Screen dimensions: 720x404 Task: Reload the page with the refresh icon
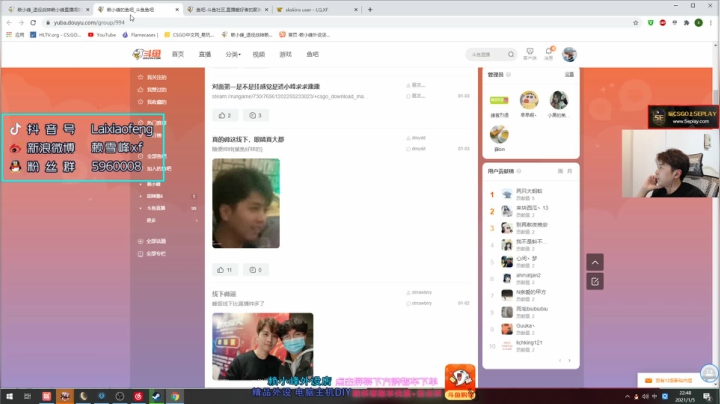click(x=33, y=22)
